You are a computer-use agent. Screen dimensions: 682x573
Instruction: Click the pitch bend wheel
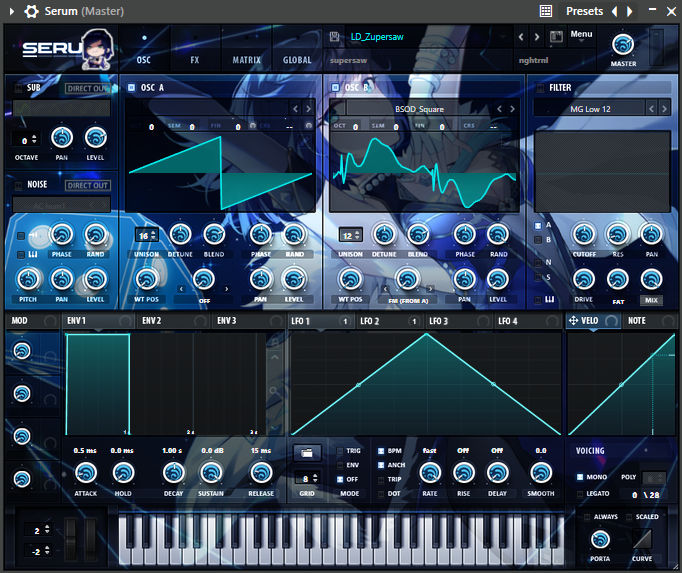[70, 539]
